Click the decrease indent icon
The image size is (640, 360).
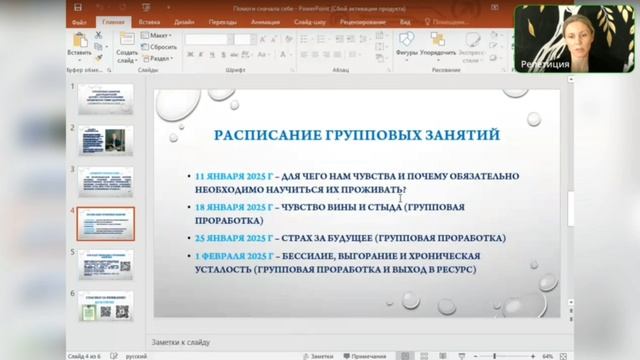point(340,39)
